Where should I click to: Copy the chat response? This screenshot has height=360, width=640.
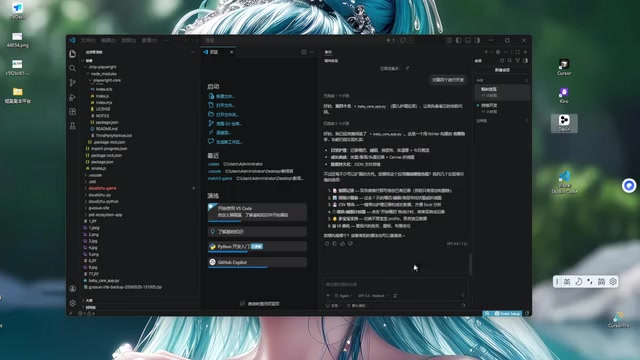[x=334, y=244]
